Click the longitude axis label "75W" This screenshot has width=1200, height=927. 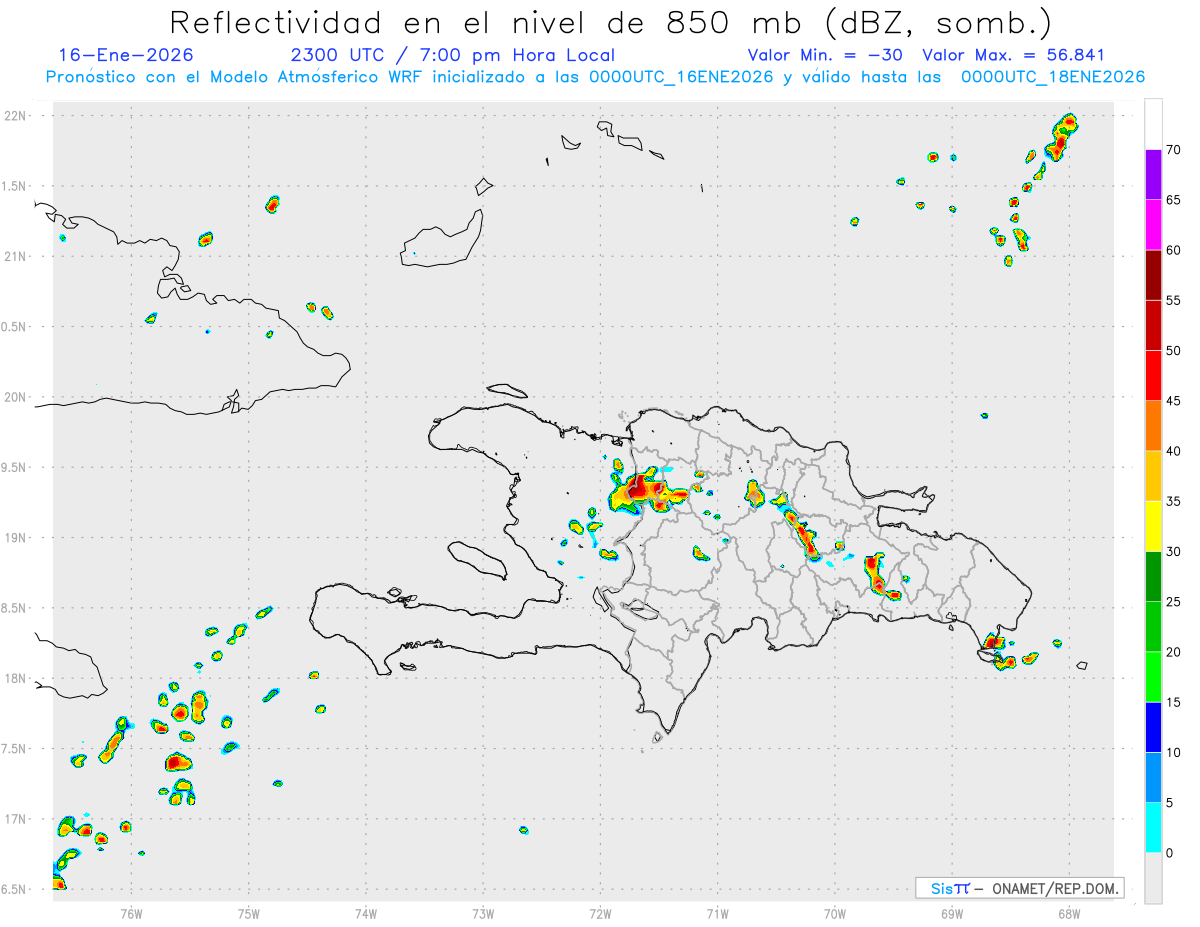(248, 913)
